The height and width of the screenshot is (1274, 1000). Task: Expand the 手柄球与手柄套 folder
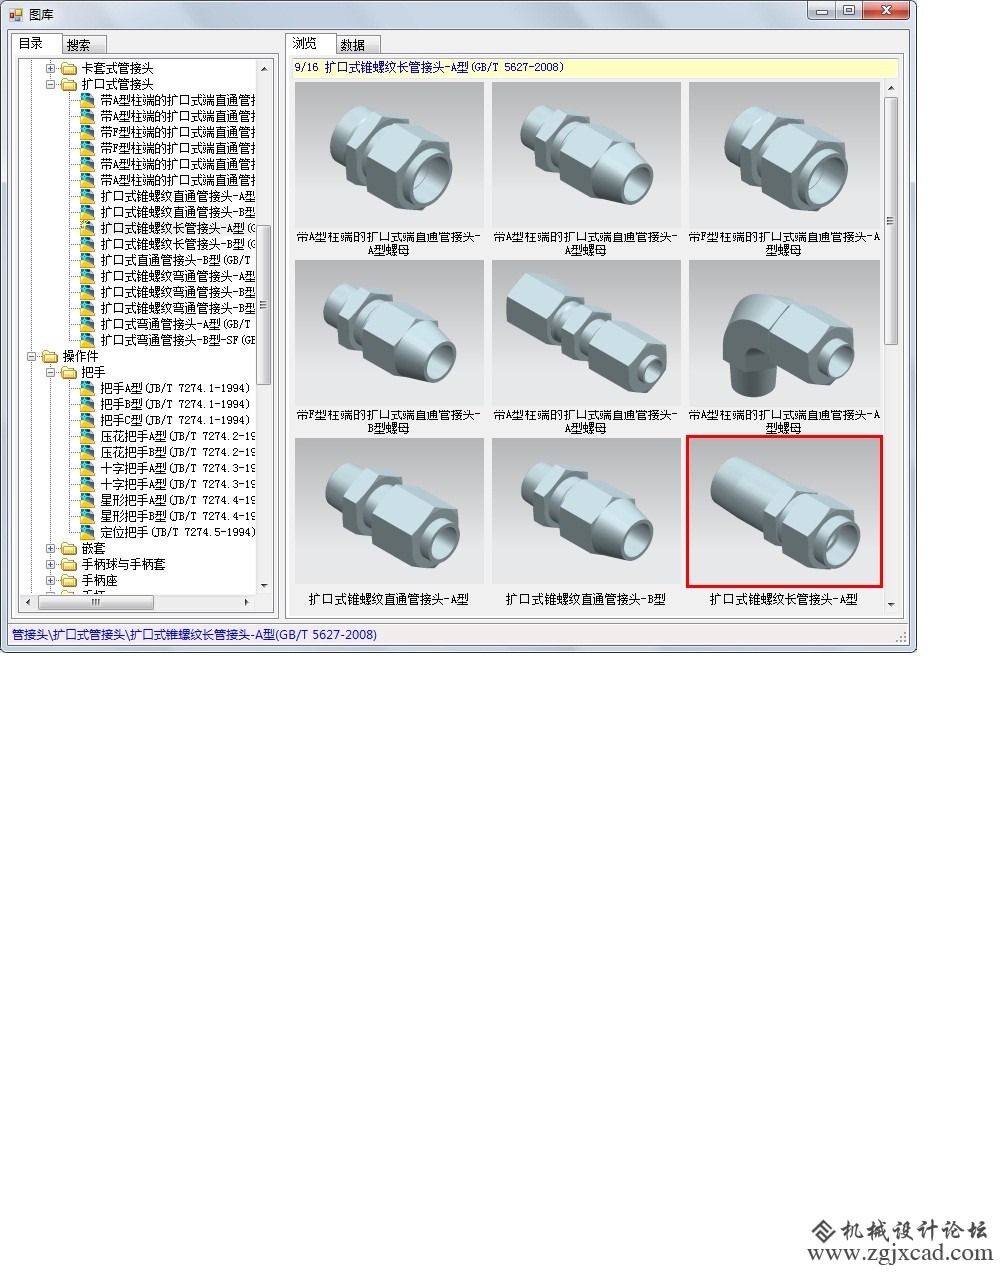pyautogui.click(x=51, y=564)
